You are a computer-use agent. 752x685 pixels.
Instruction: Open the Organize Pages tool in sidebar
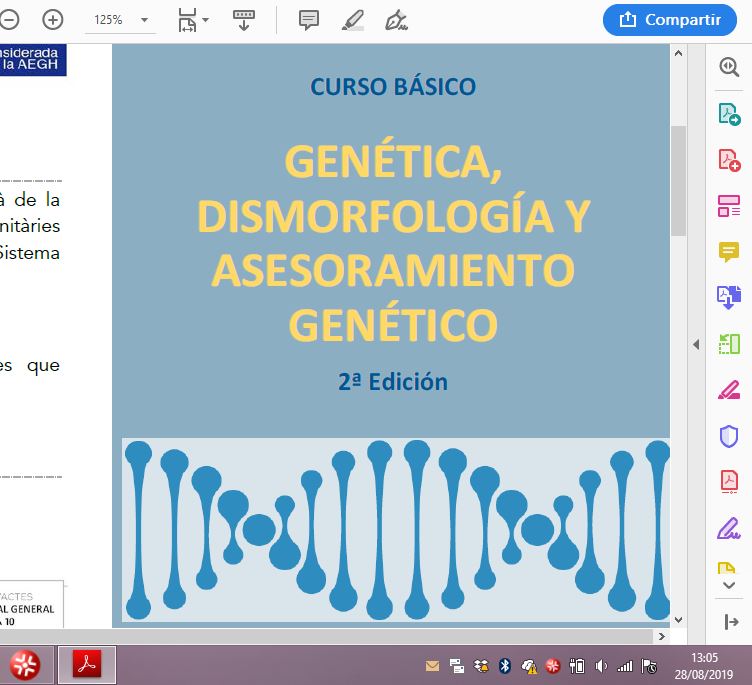point(729,206)
